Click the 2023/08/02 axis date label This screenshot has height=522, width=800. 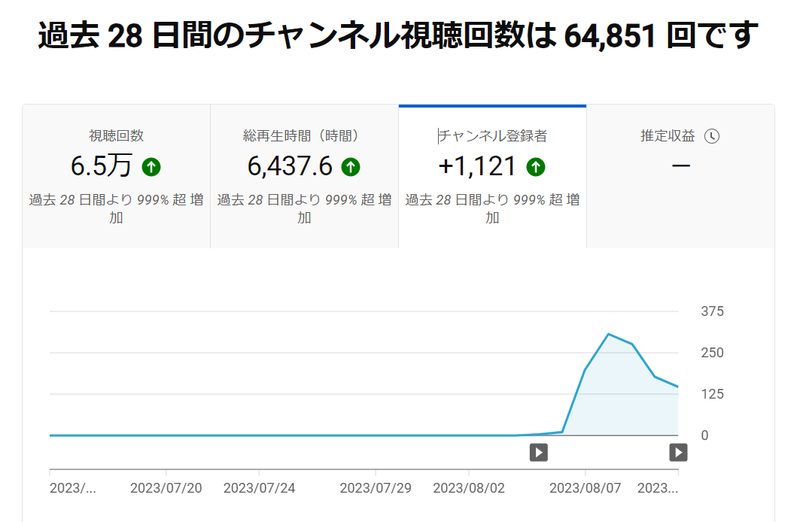click(x=469, y=488)
